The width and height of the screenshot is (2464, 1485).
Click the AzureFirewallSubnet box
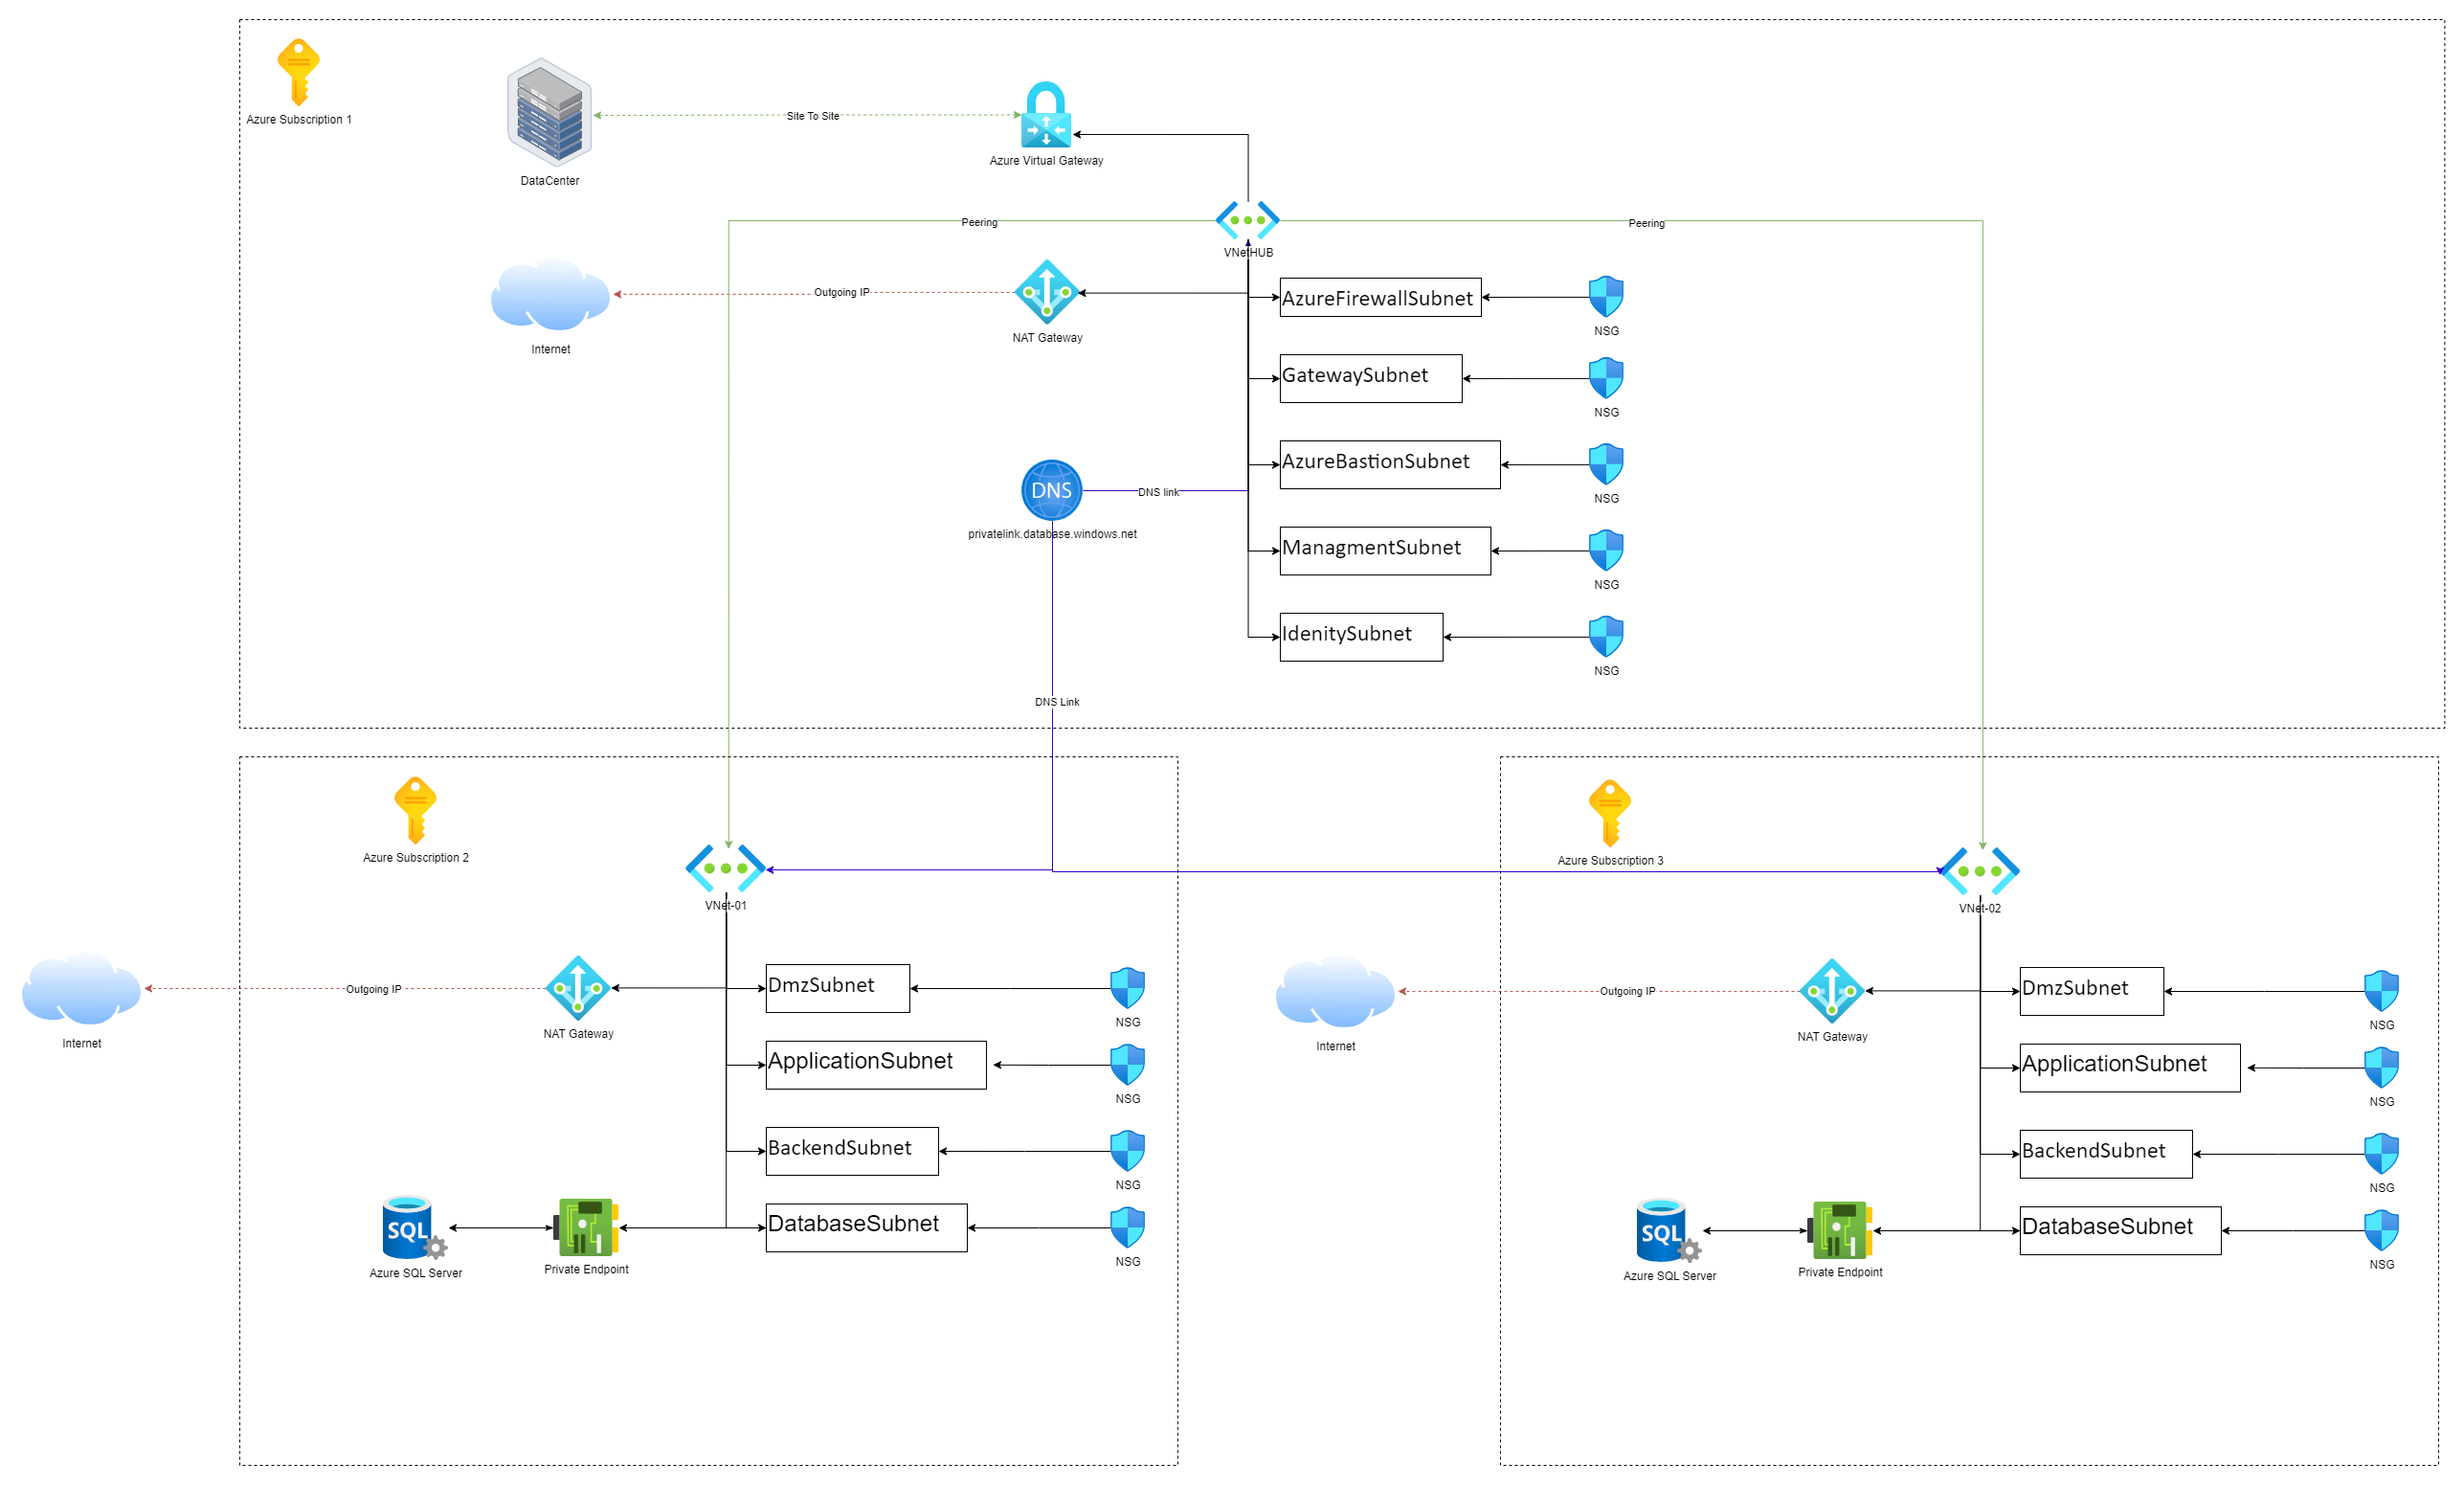coord(1379,298)
